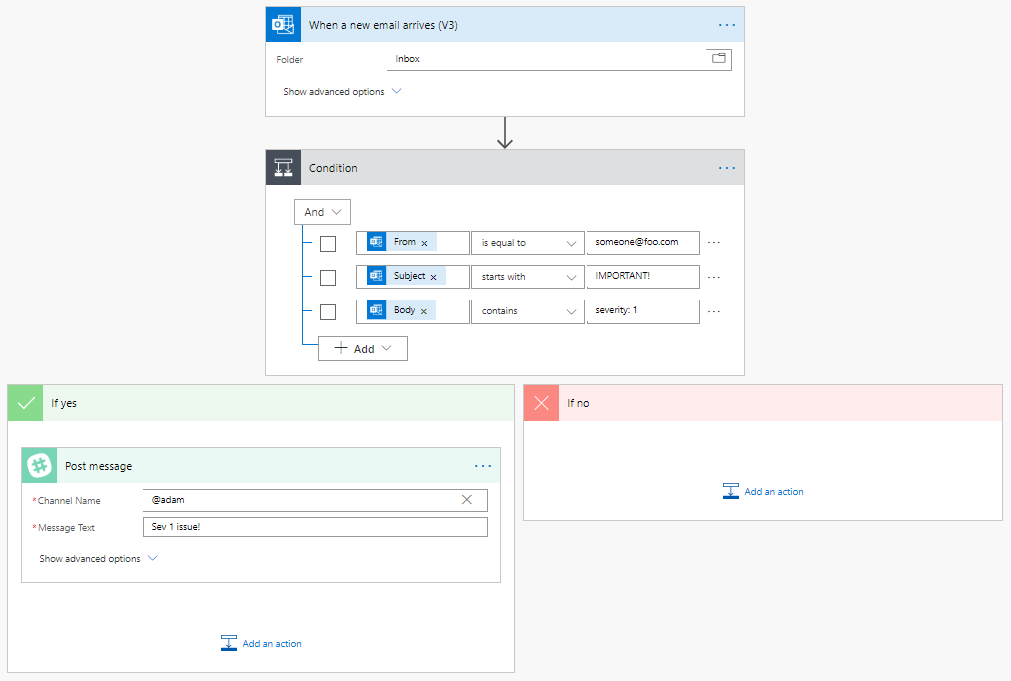Click Add button to add condition row
Image resolution: width=1011 pixels, height=681 pixels.
[x=362, y=348]
